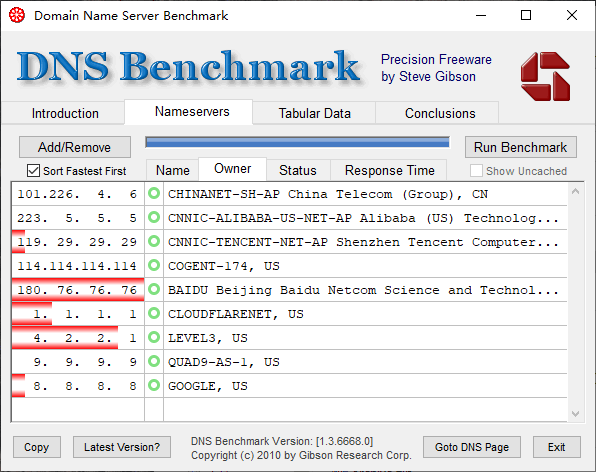Click the Add/Remove button

pos(75,147)
